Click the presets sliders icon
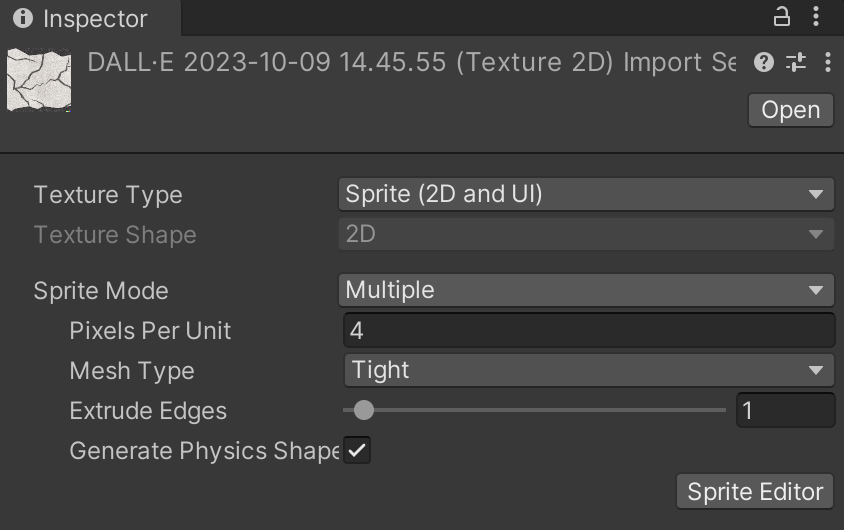Viewport: 844px width, 530px height. point(796,63)
